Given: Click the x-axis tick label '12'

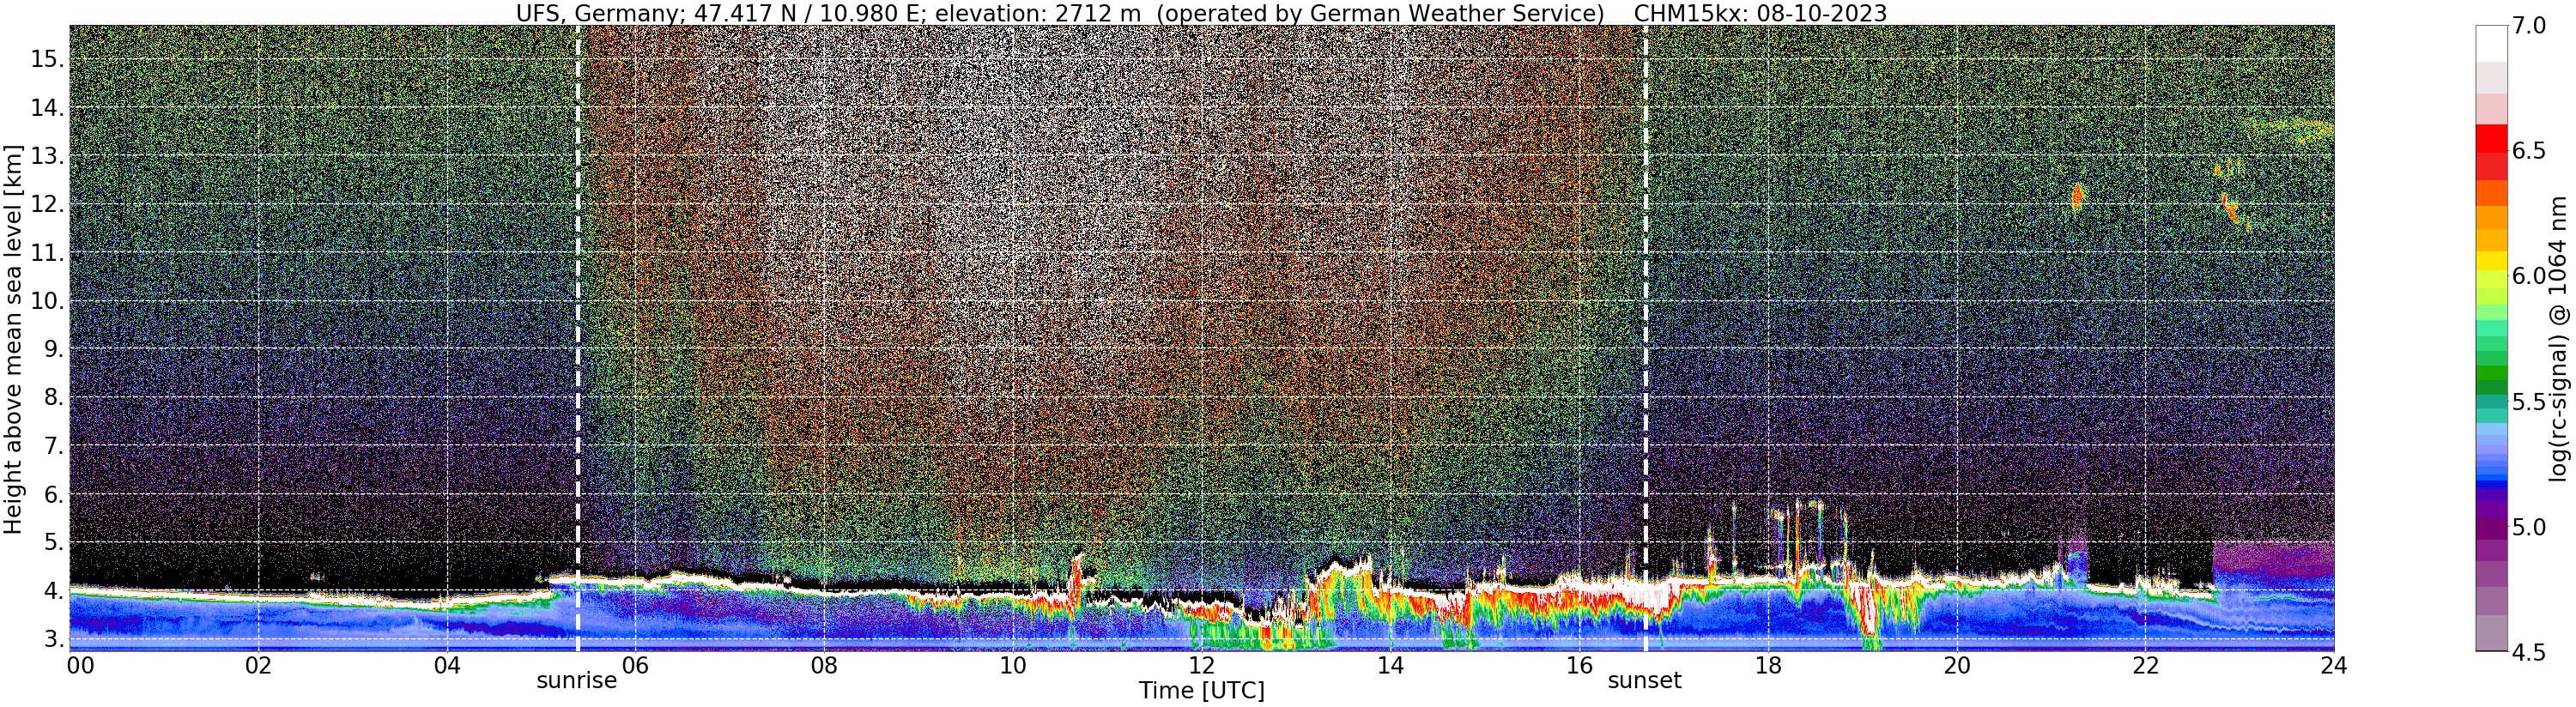Looking at the screenshot, I should (x=1201, y=666).
